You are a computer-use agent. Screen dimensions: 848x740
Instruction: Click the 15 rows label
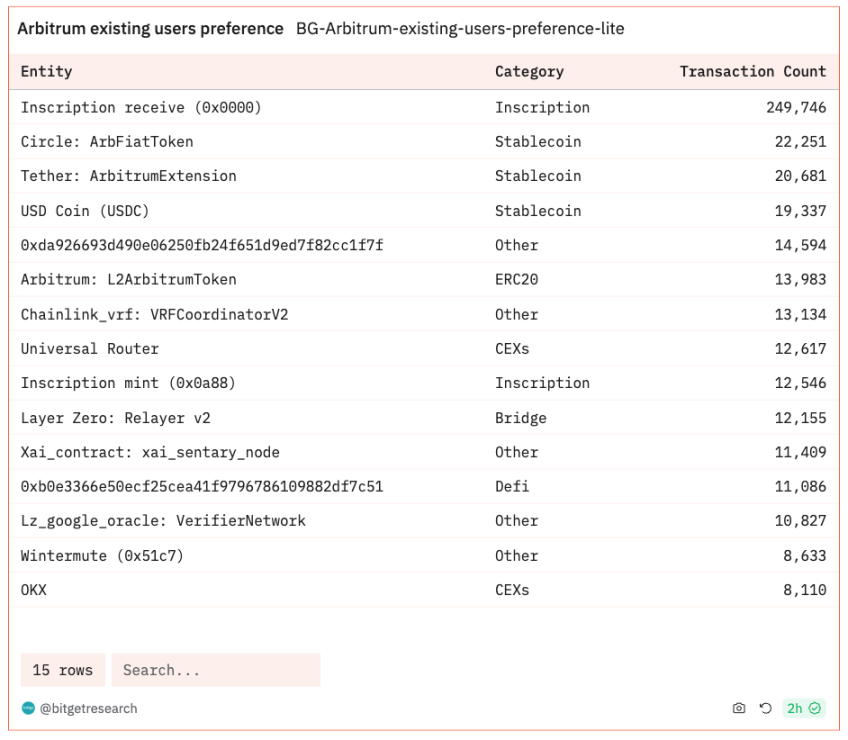pos(63,670)
